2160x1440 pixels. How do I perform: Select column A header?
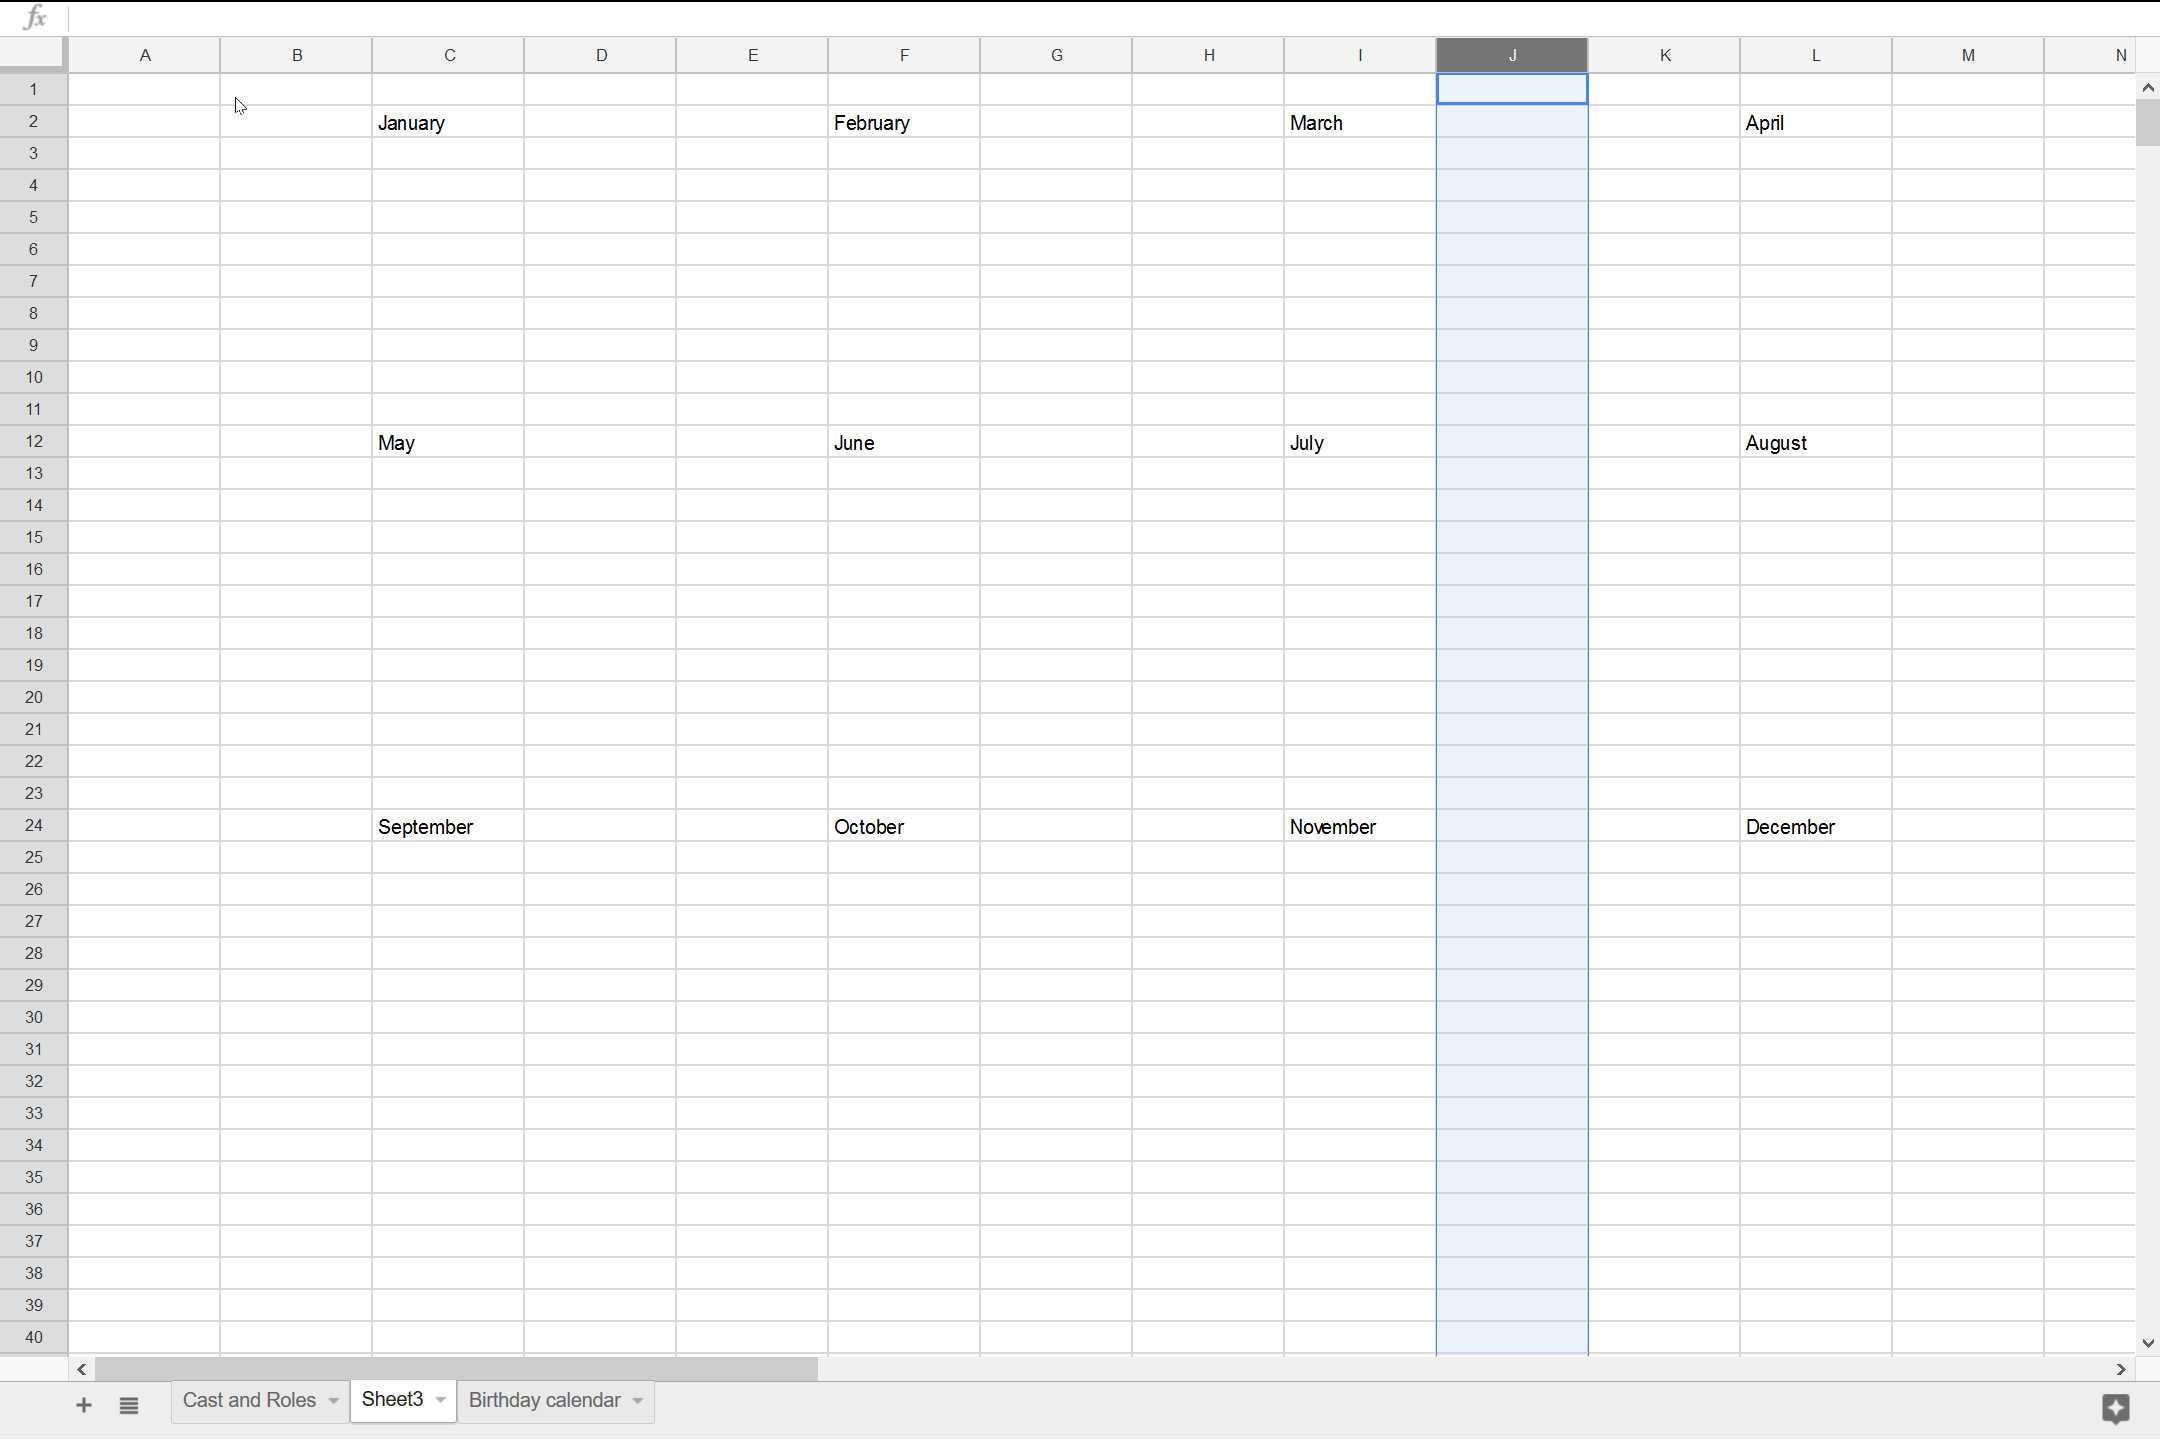[x=144, y=55]
